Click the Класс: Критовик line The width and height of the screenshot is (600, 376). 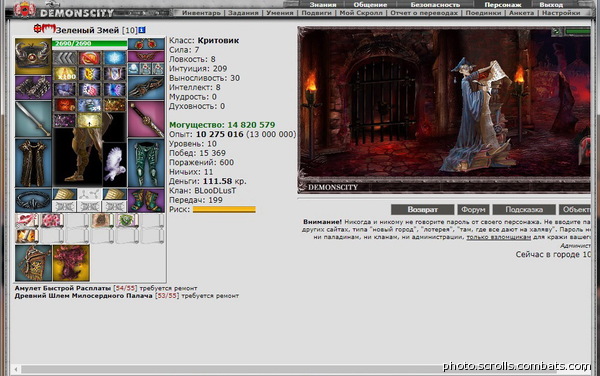[204, 41]
